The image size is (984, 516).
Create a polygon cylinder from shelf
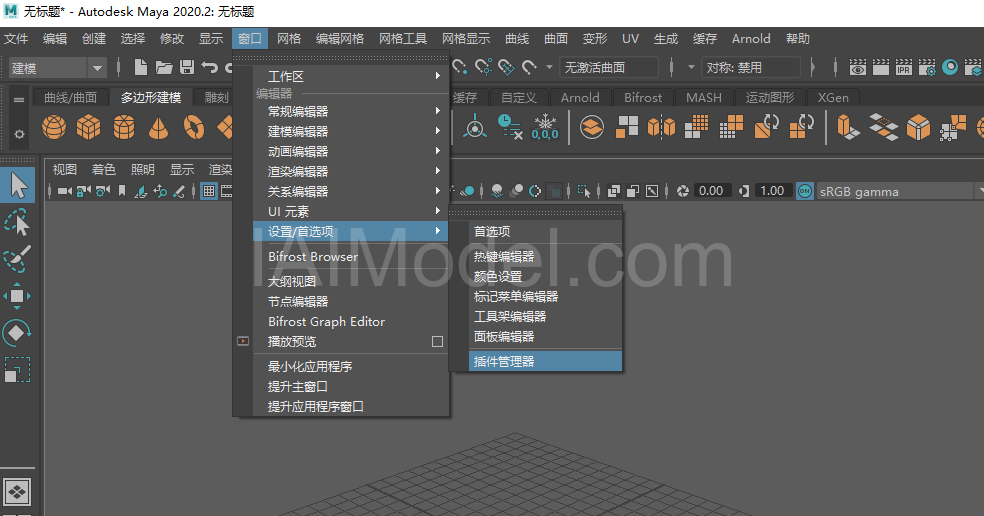pos(124,127)
